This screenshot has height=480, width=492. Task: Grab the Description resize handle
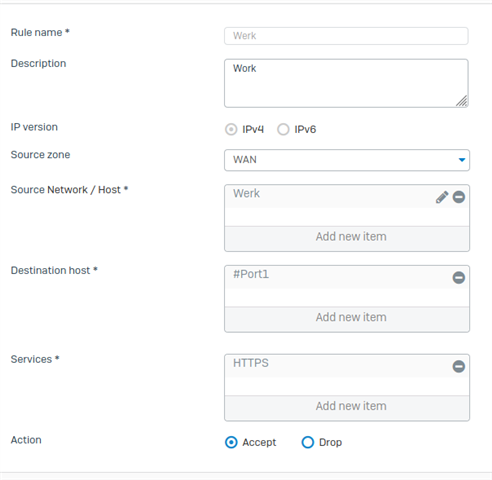click(462, 101)
